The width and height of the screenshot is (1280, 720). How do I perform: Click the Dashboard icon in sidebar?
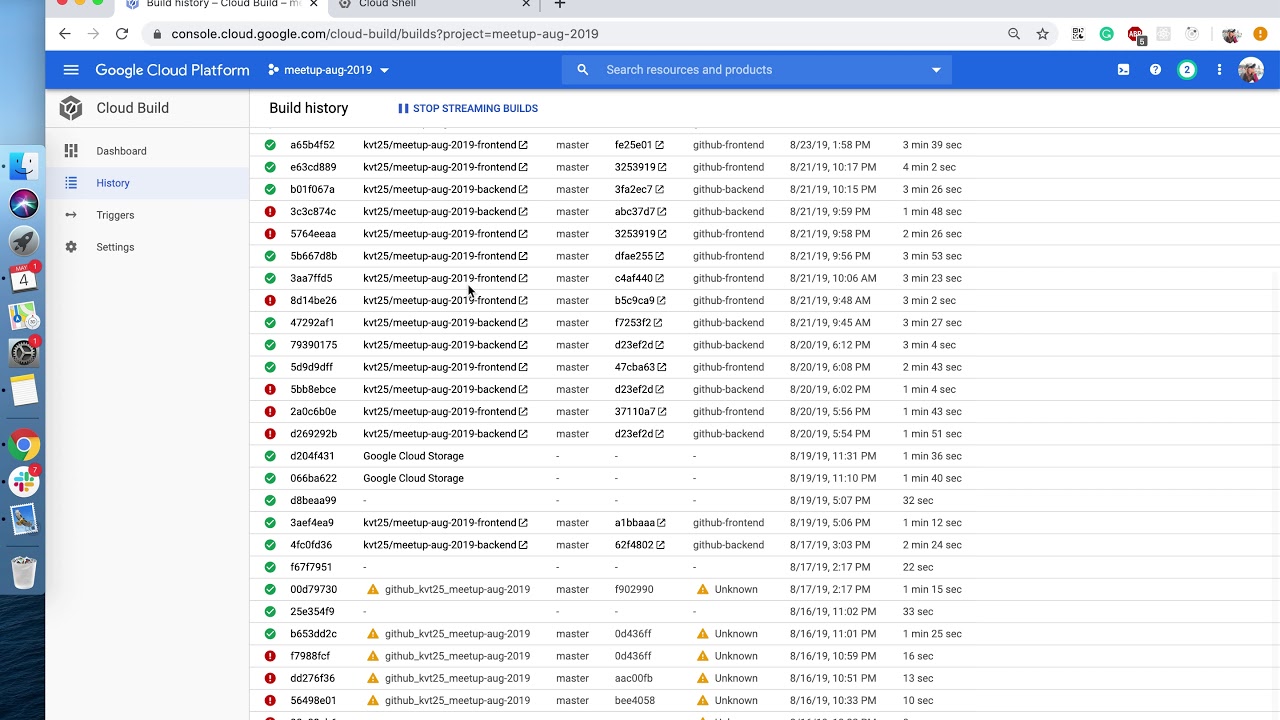click(x=71, y=151)
